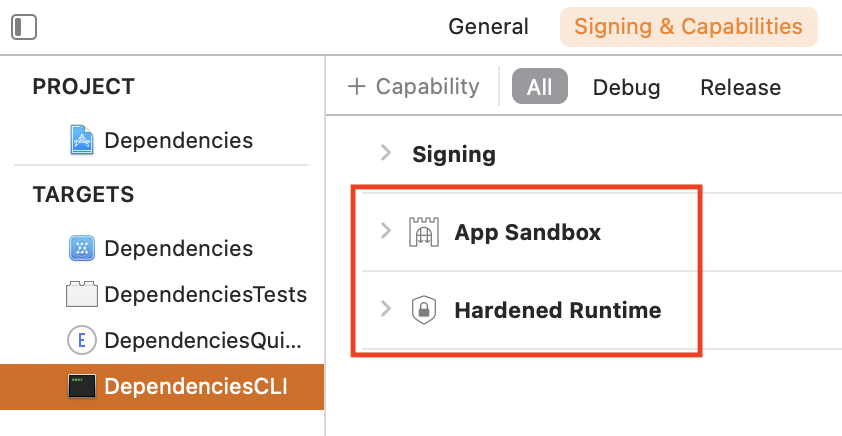Expand the Hardened Runtime disclosure chevron

[385, 310]
